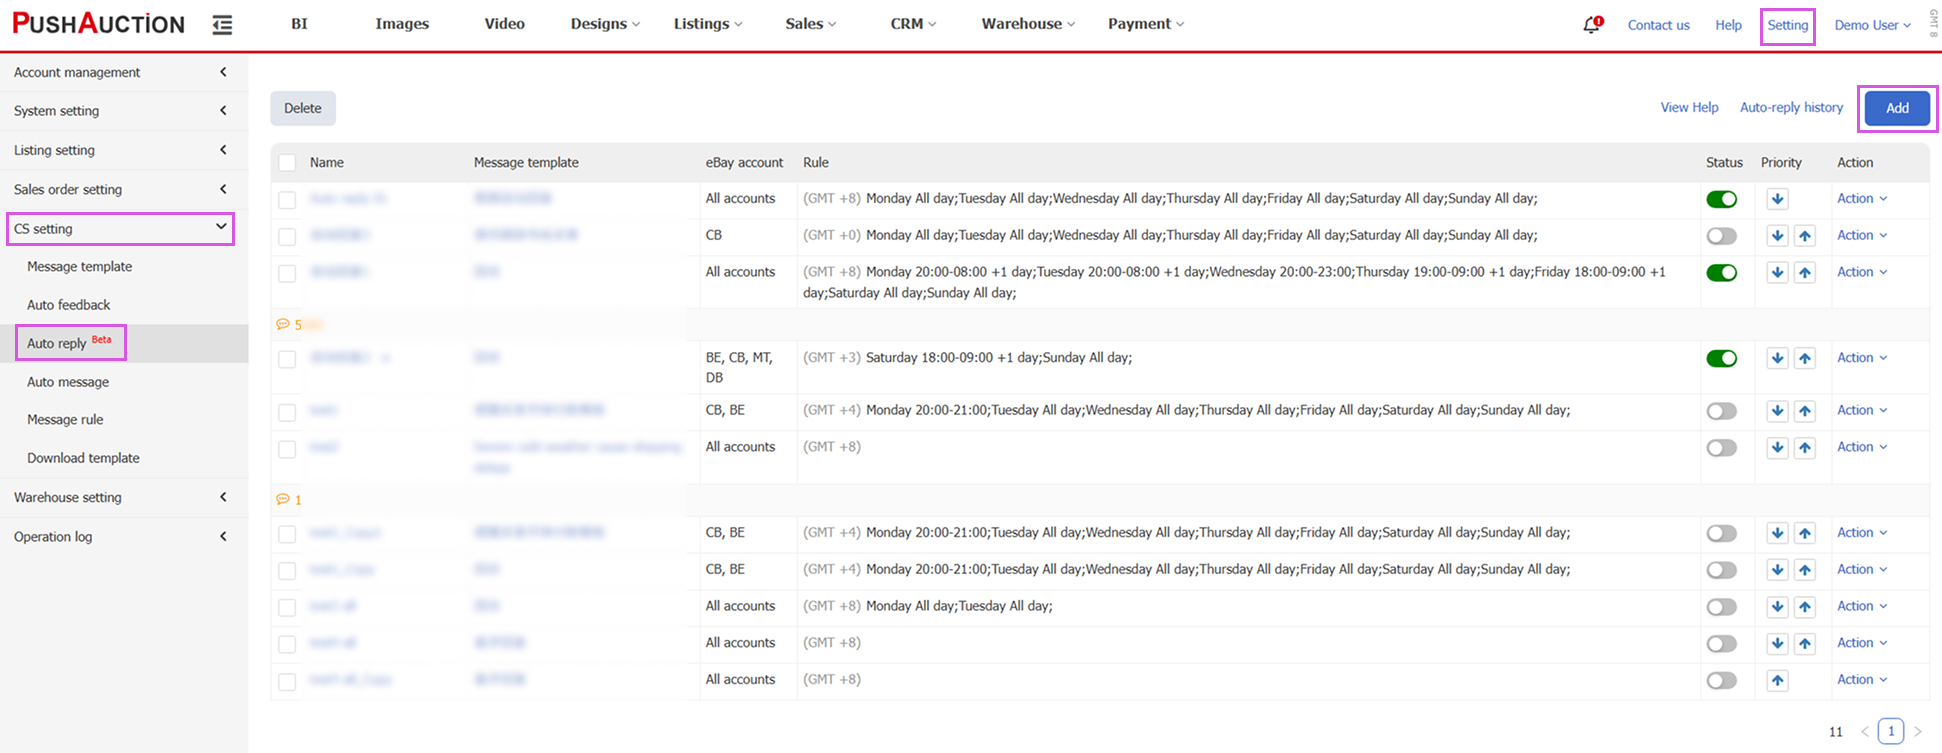This screenshot has width=1942, height=753.
Task: Collapse sidebar using hamburger menu icon
Action: pos(222,25)
